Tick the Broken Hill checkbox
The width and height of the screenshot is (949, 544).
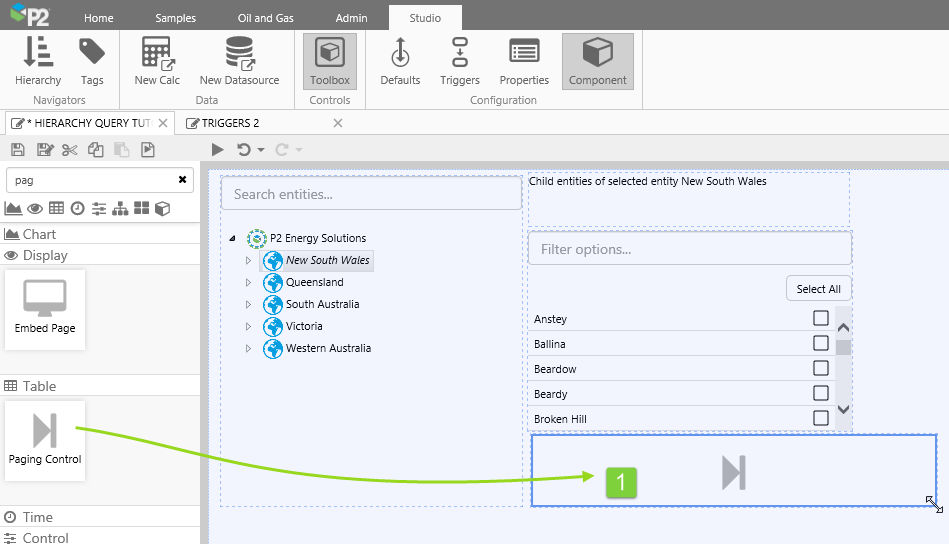tap(821, 418)
